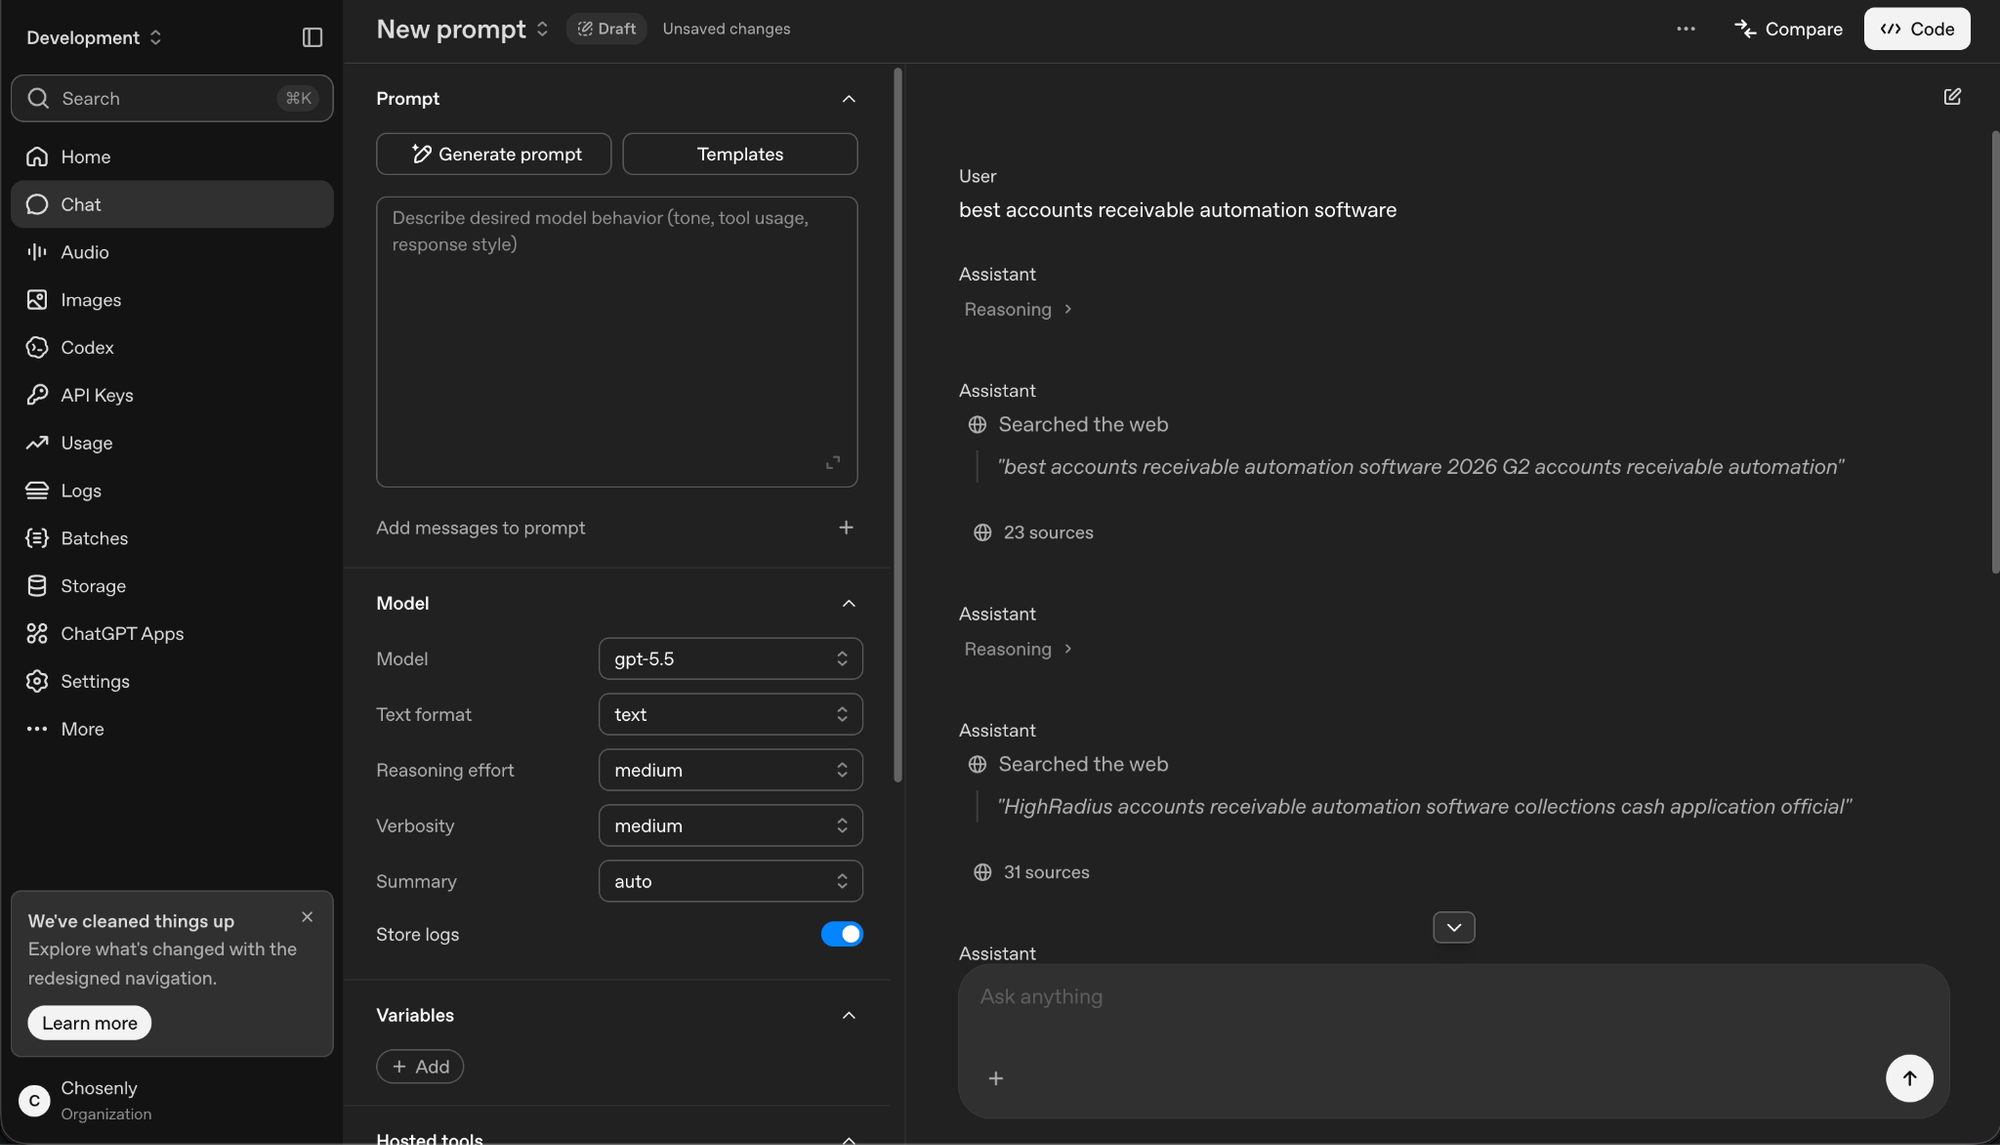This screenshot has width=2000, height=1145.
Task: Click the Batches braces icon
Action: coord(37,538)
